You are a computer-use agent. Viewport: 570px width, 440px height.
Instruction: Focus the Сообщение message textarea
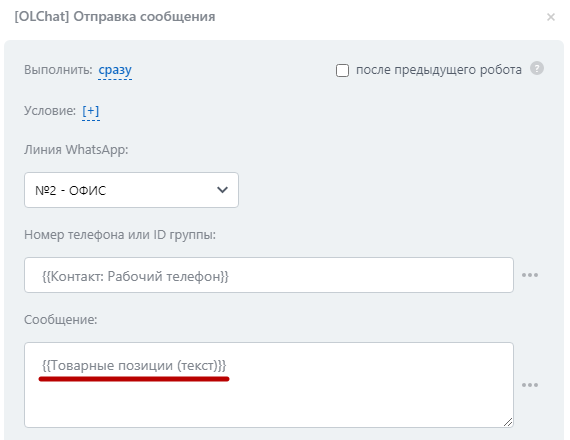coord(269,385)
